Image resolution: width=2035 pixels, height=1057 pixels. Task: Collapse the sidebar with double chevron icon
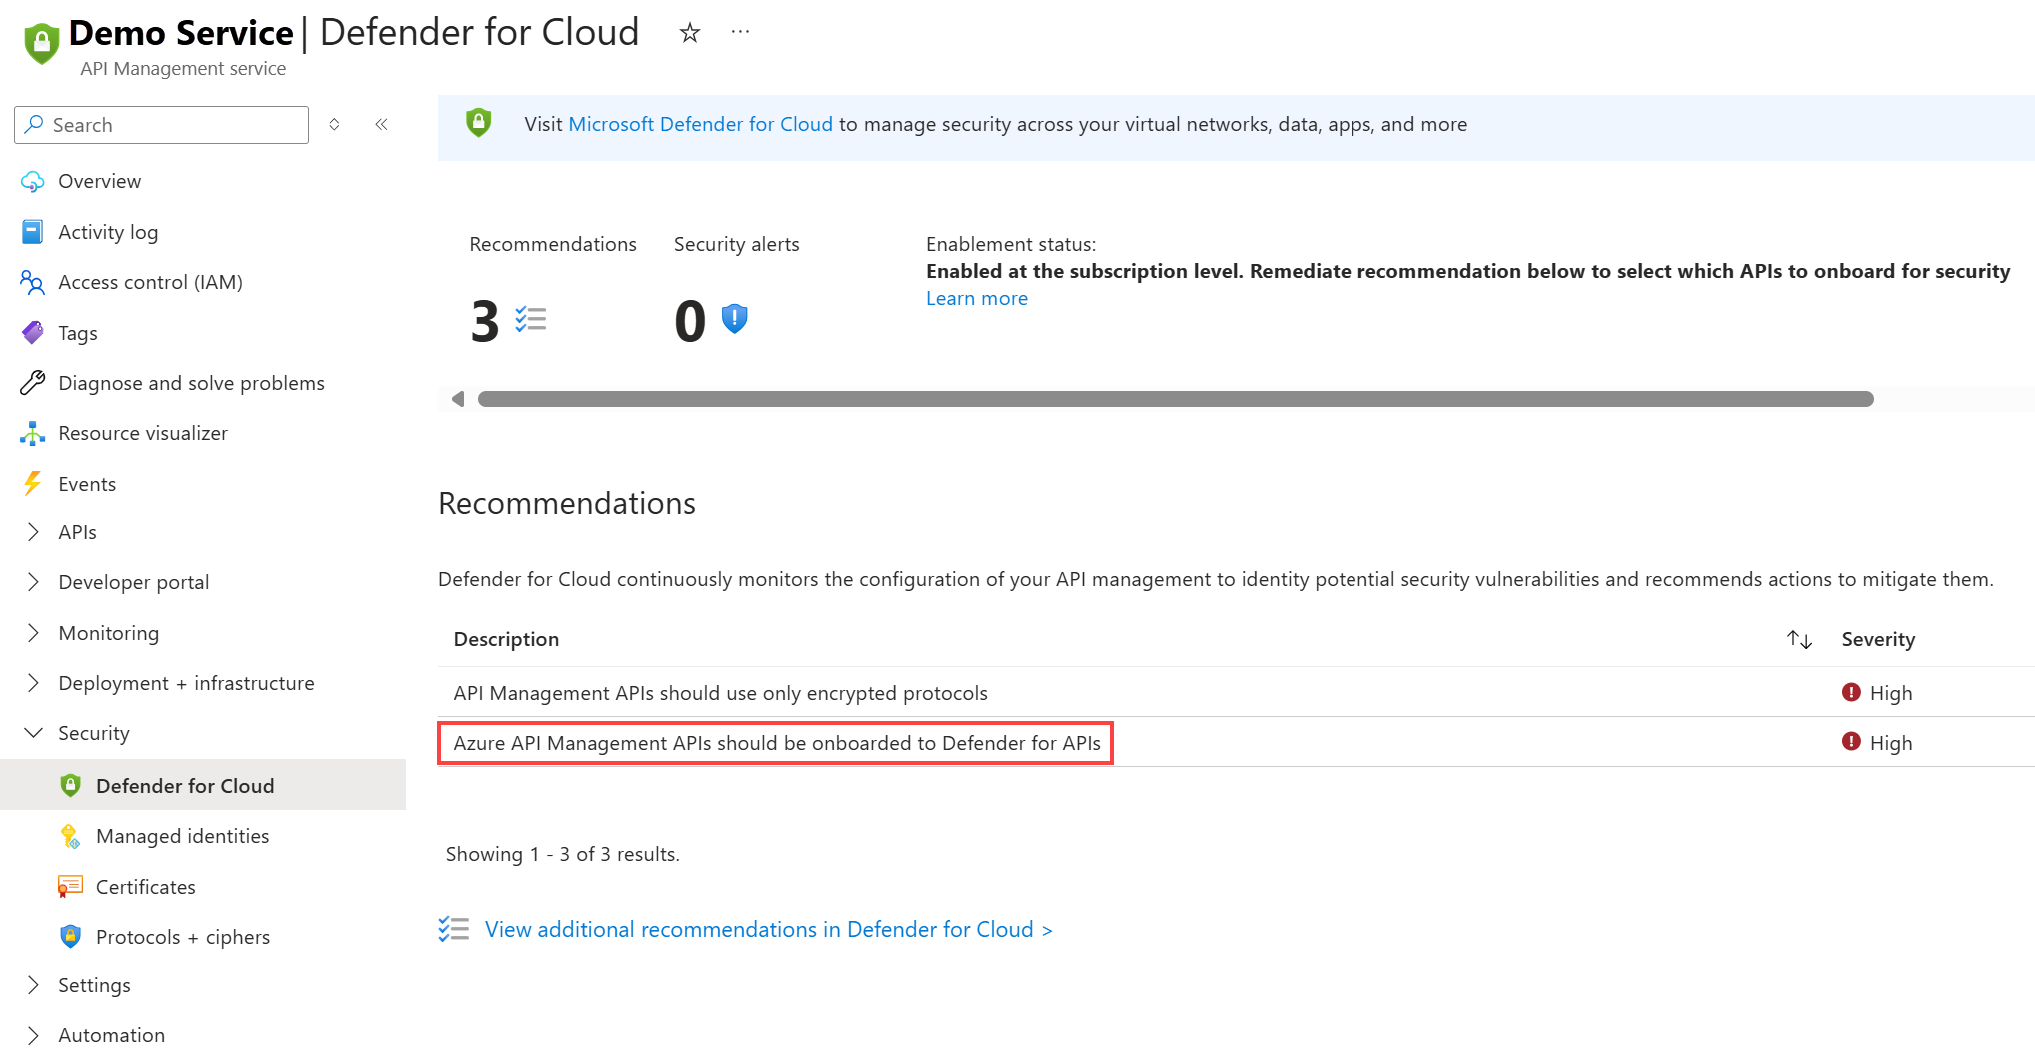point(381,124)
